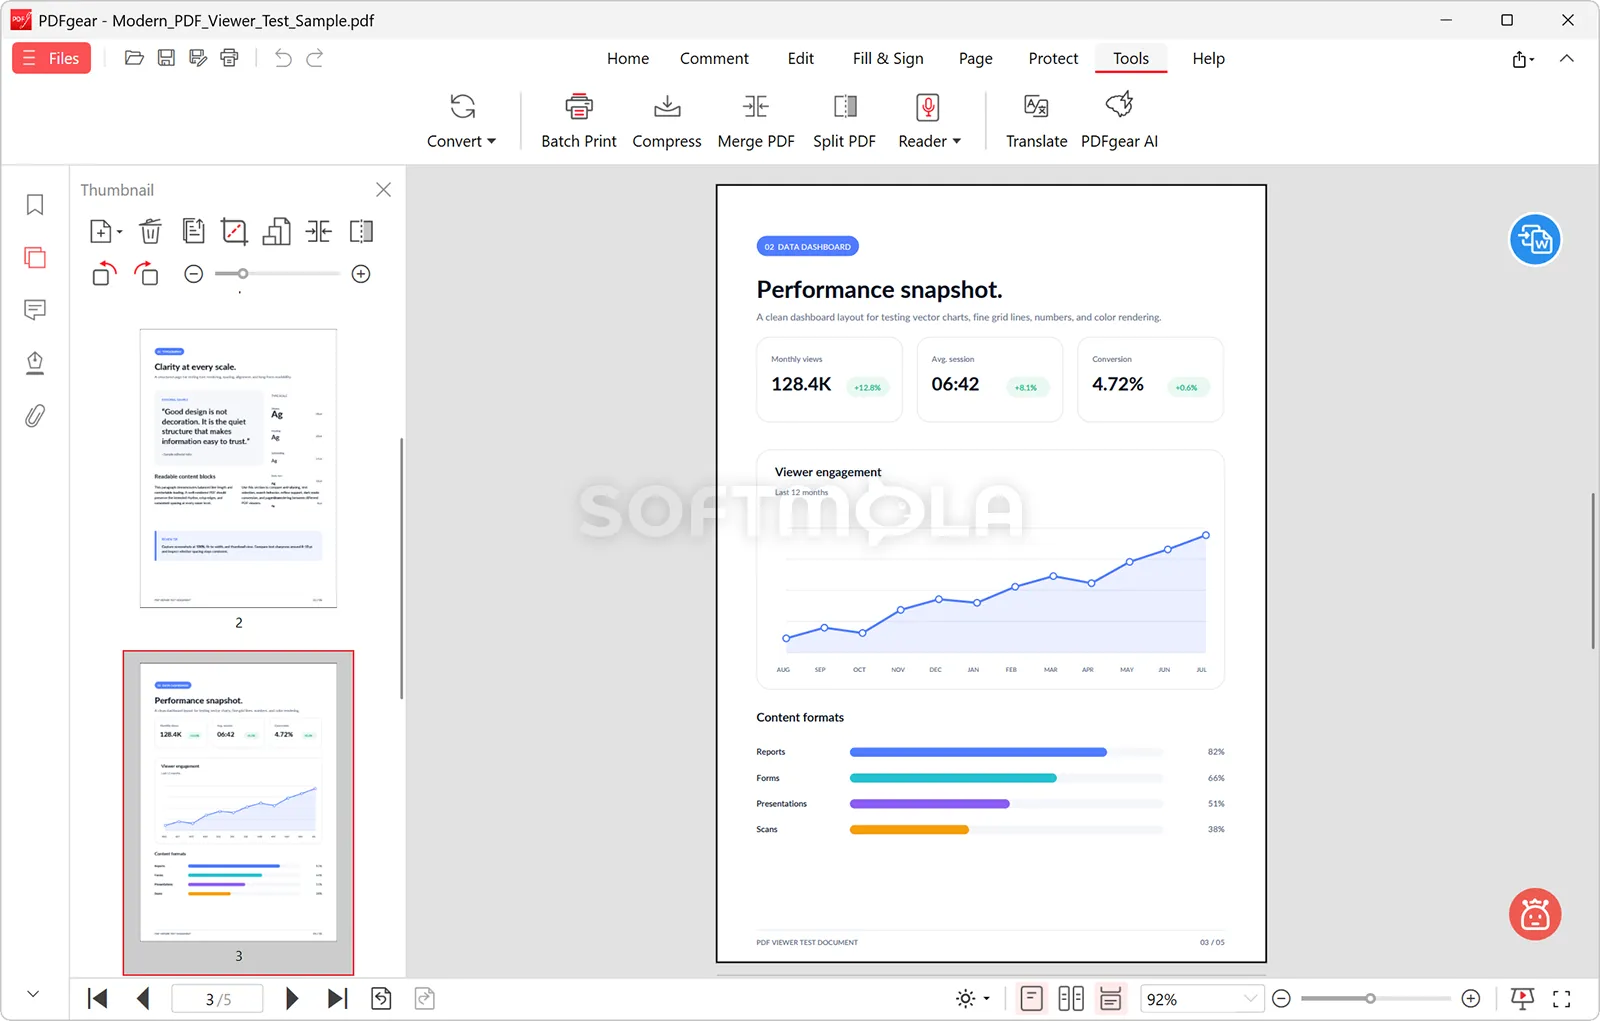Click the Merge PDF tool
This screenshot has width=1600, height=1021.
click(756, 120)
